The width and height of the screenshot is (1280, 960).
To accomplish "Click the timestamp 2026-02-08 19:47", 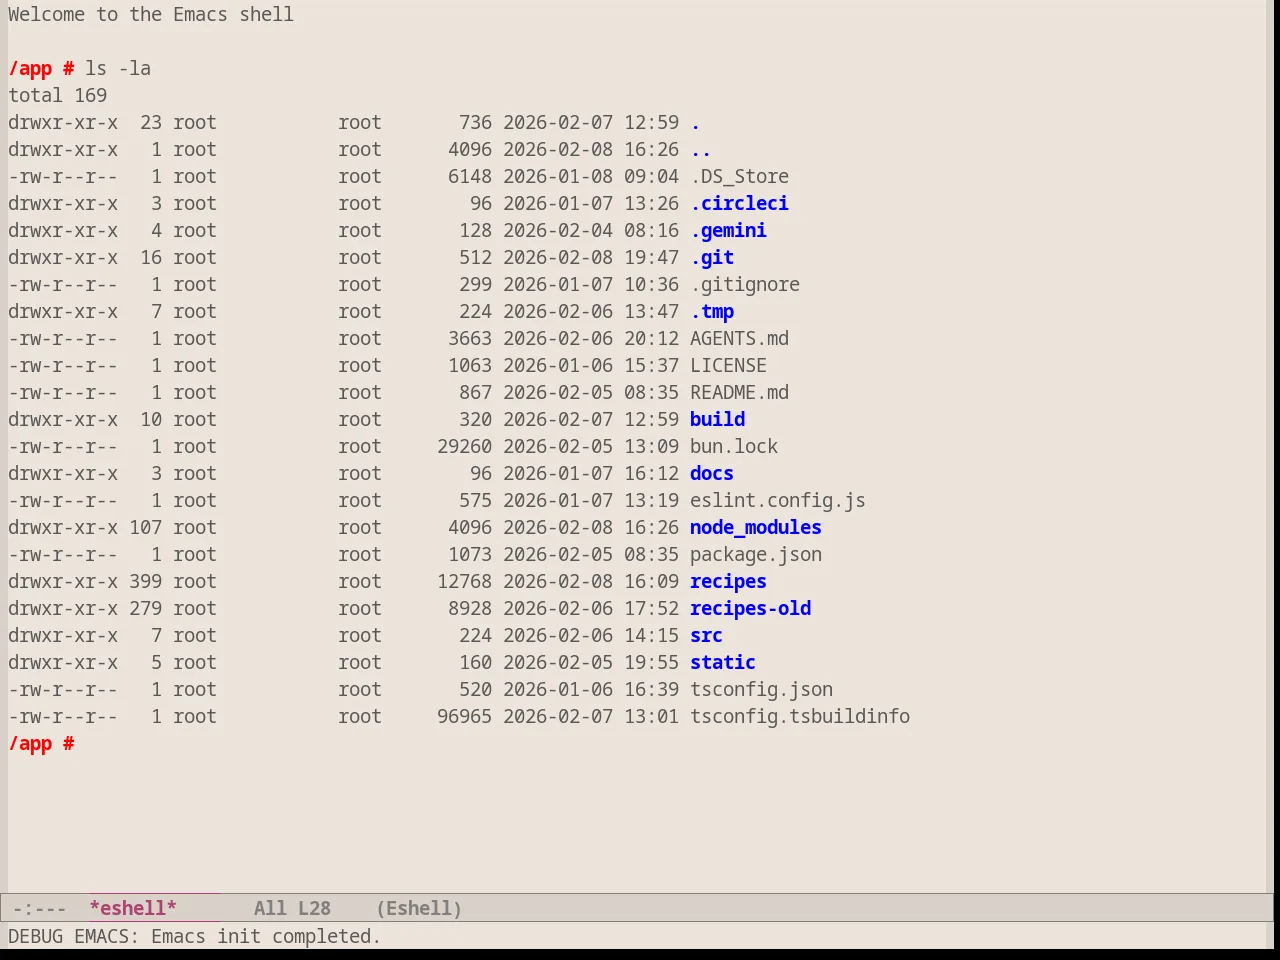I will coord(591,257).
